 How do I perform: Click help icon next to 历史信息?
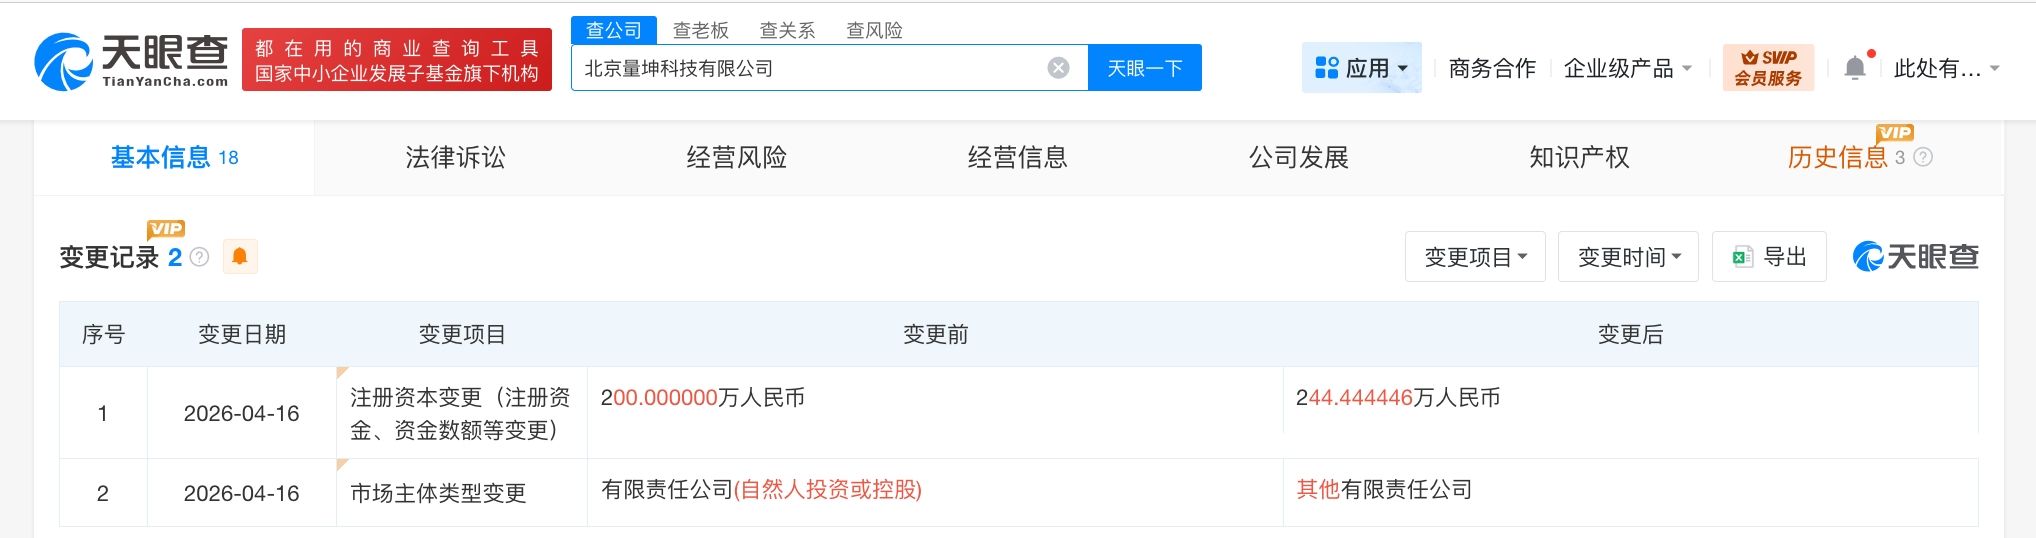point(1923,158)
